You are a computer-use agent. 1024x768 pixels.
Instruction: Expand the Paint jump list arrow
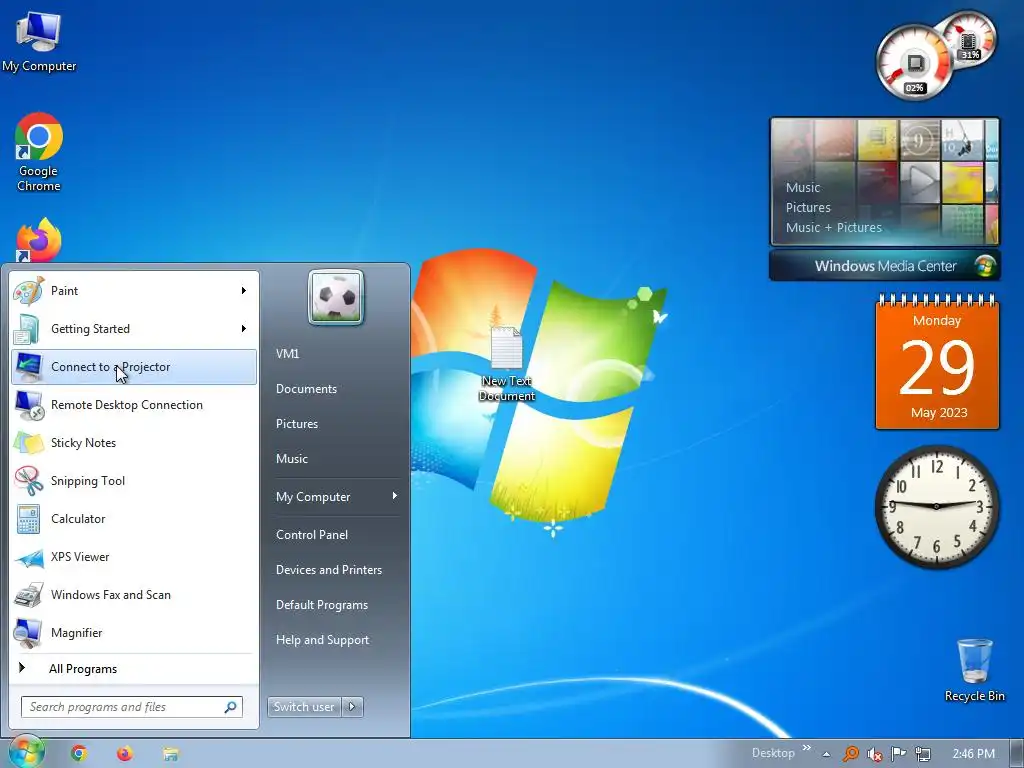tap(244, 291)
